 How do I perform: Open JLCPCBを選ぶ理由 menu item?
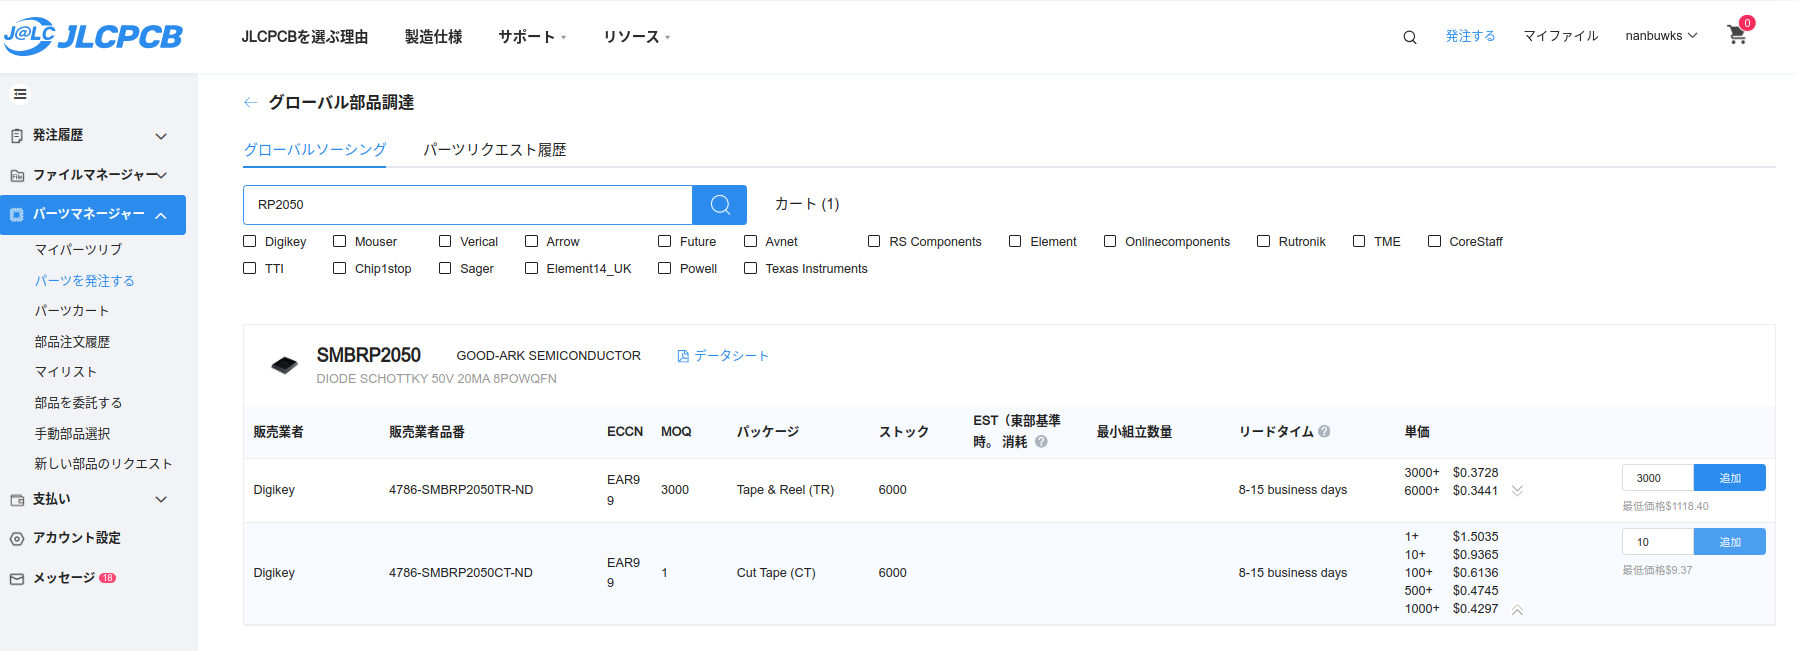(x=305, y=37)
